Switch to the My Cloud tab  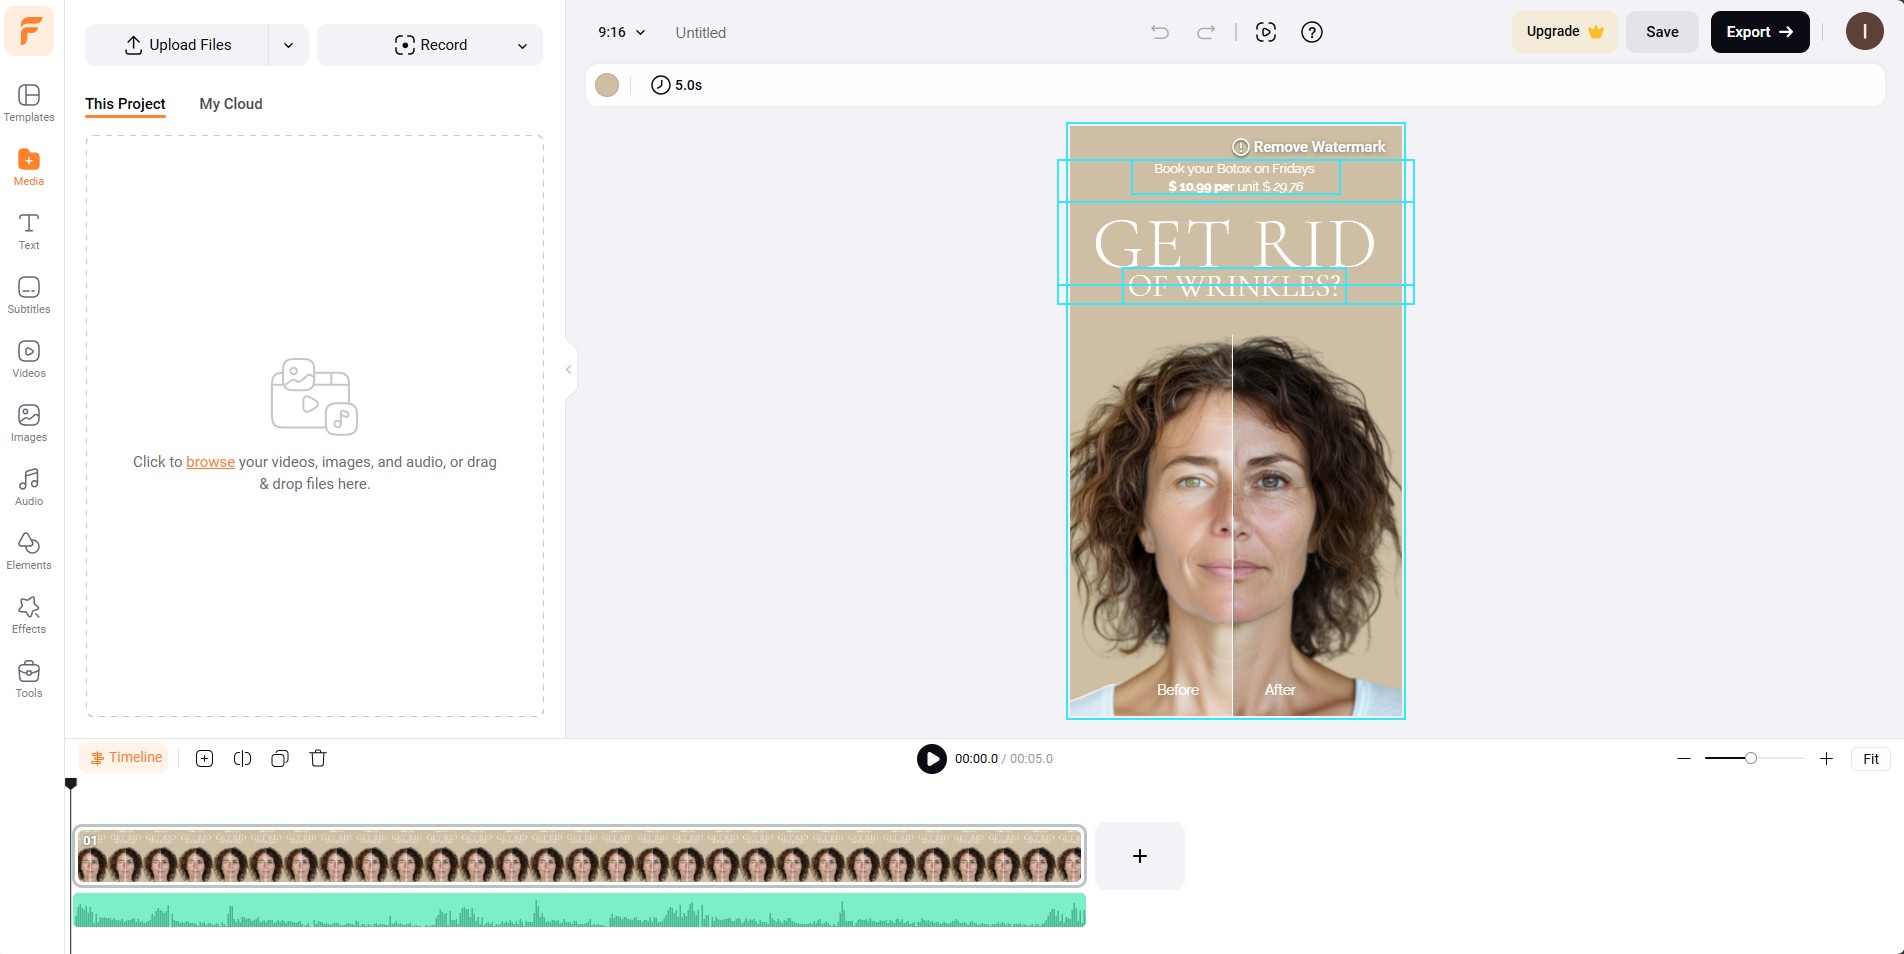point(231,104)
